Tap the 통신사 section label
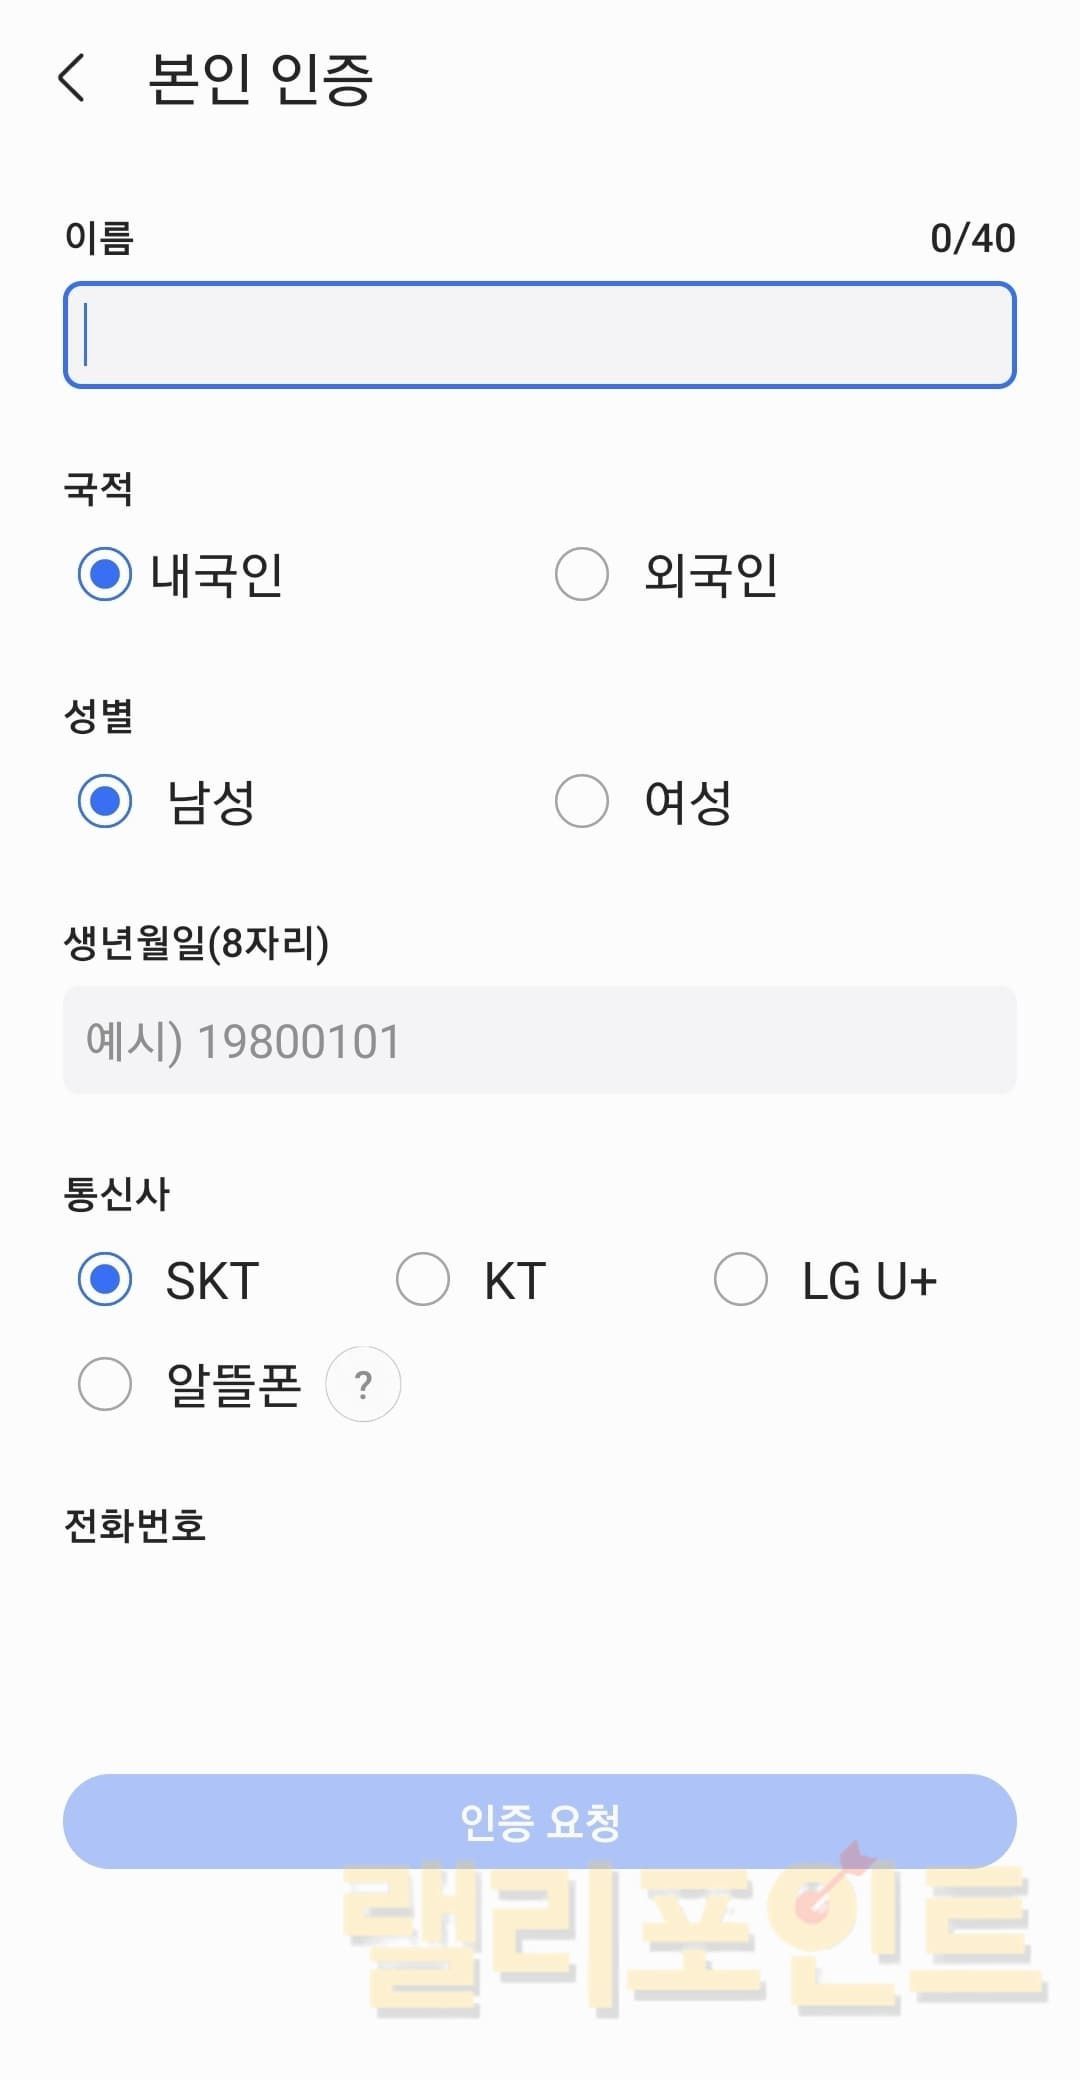Viewport: 1080px width, 2080px height. pos(117,1194)
